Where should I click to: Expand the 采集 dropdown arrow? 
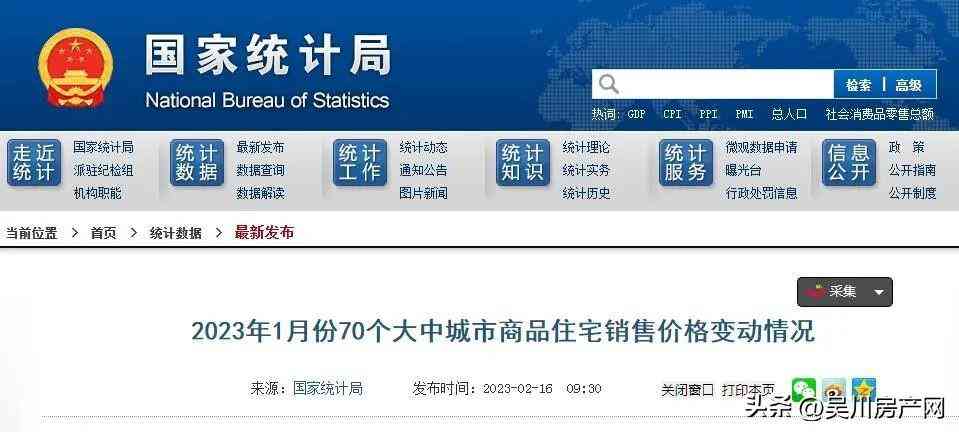tap(878, 292)
